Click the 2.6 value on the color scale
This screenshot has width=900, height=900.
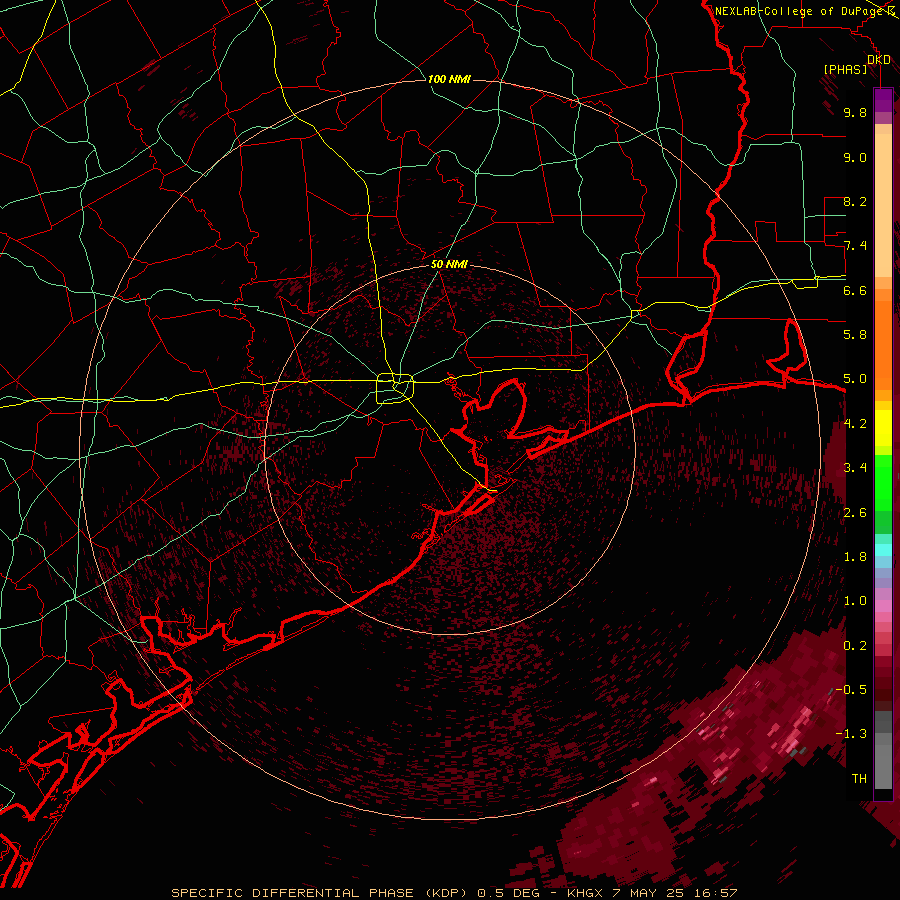click(855, 512)
